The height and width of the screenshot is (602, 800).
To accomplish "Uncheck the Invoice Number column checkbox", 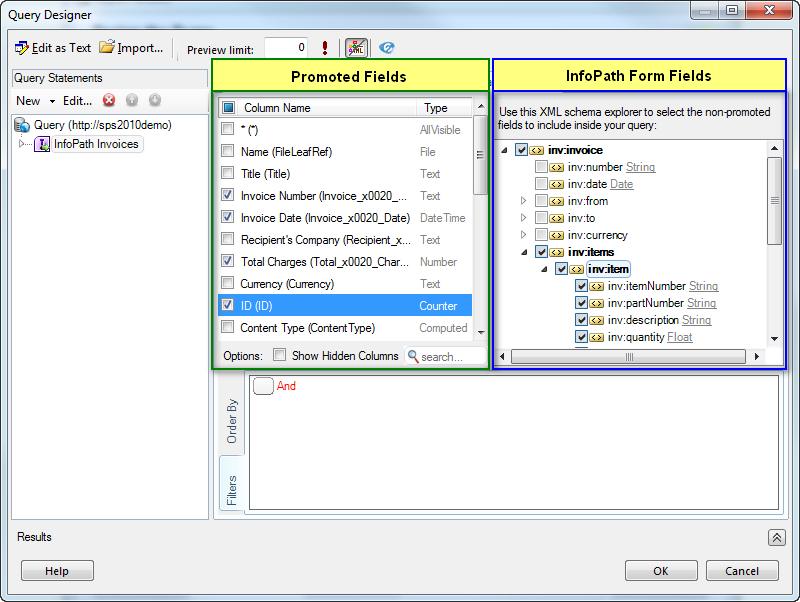I will 228,196.
